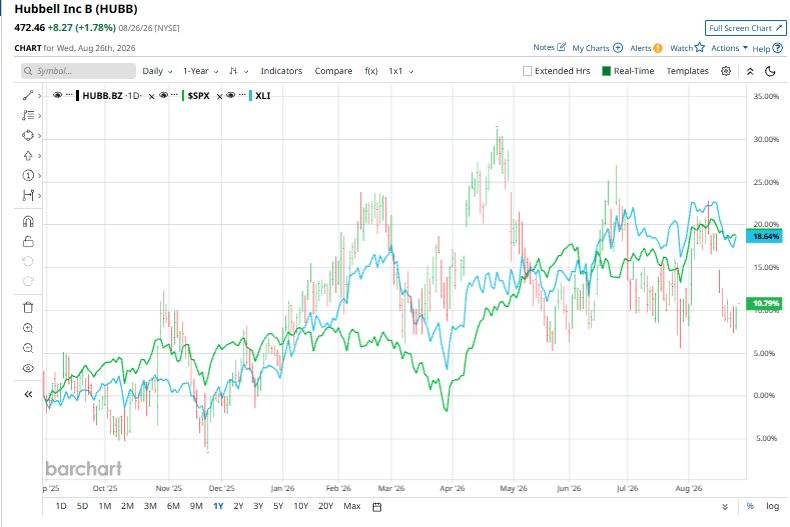Click the Full Screen Chart button
The height and width of the screenshot is (527, 790).
[745, 28]
